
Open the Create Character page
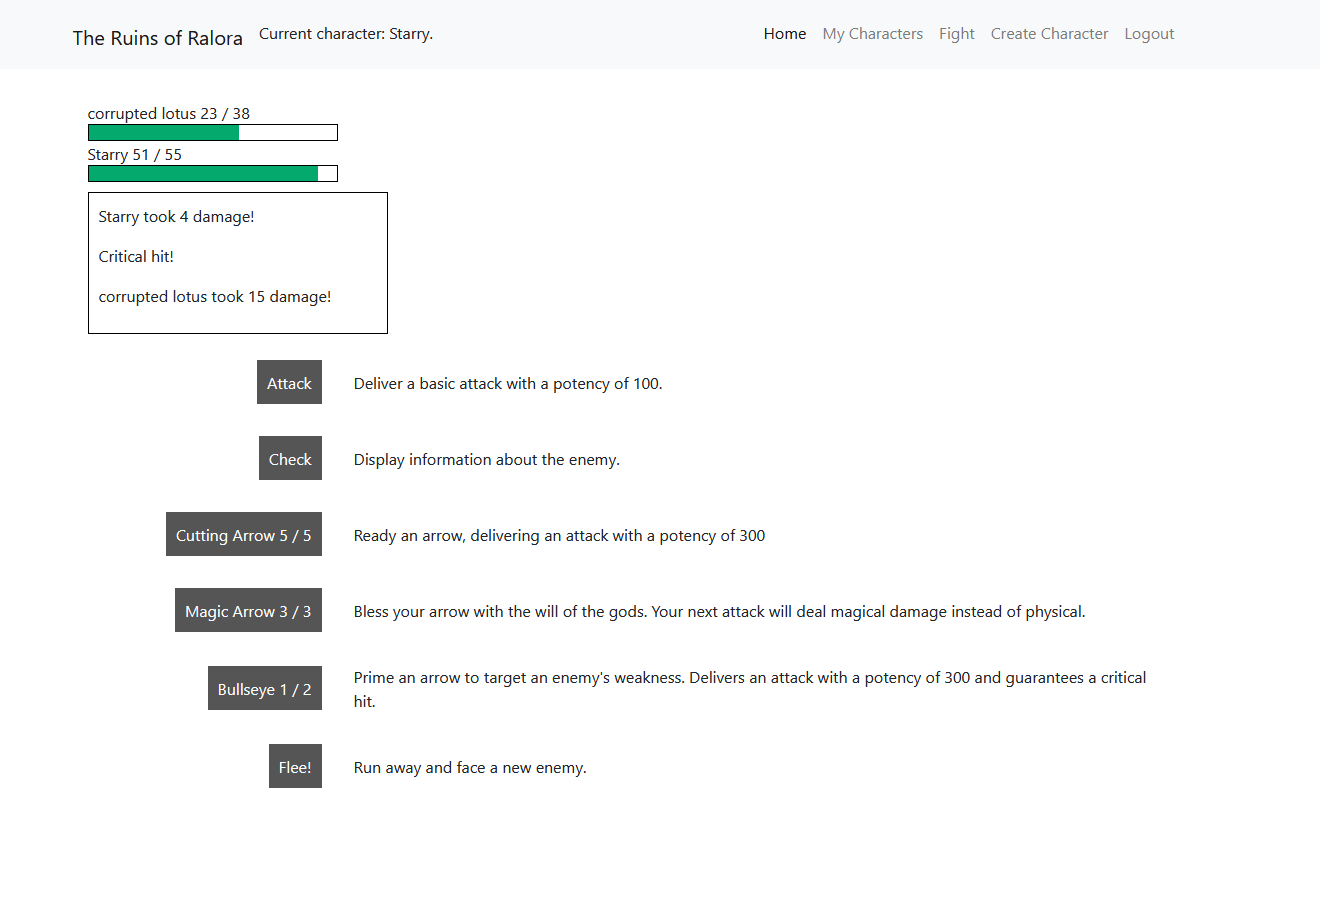point(1049,34)
